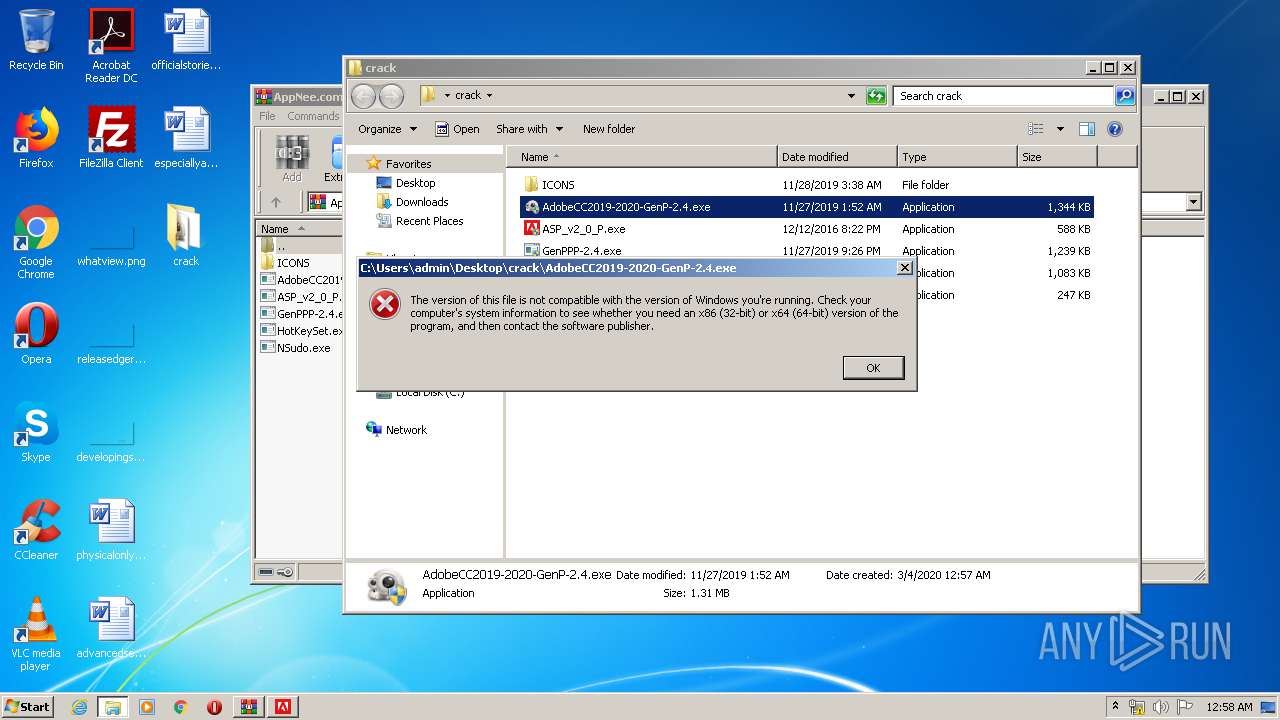Viewport: 1280px width, 720px height.
Task: Launch Opera desktop icon
Action: (x=36, y=334)
